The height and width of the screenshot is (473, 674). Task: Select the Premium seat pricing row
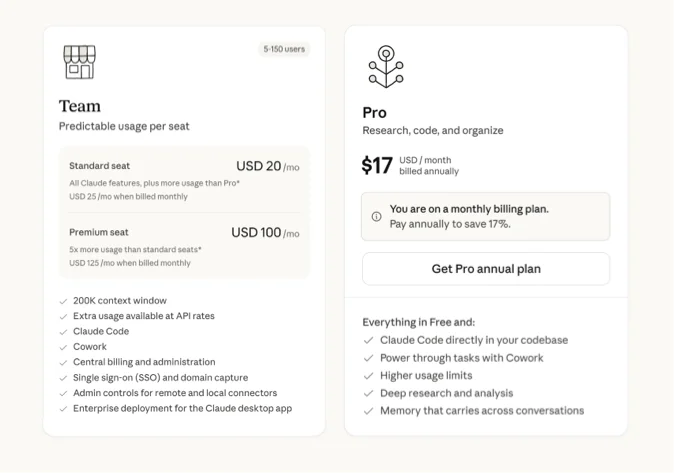(x=184, y=246)
